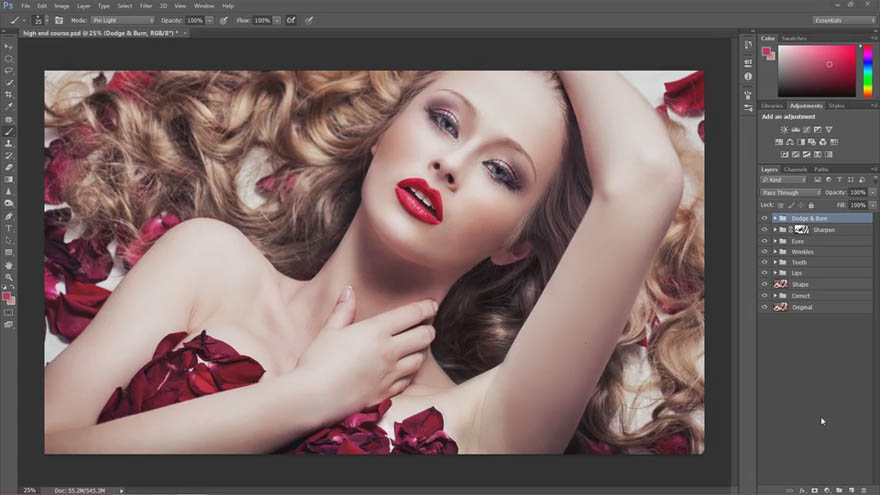Click the lock all layer icon

811,205
